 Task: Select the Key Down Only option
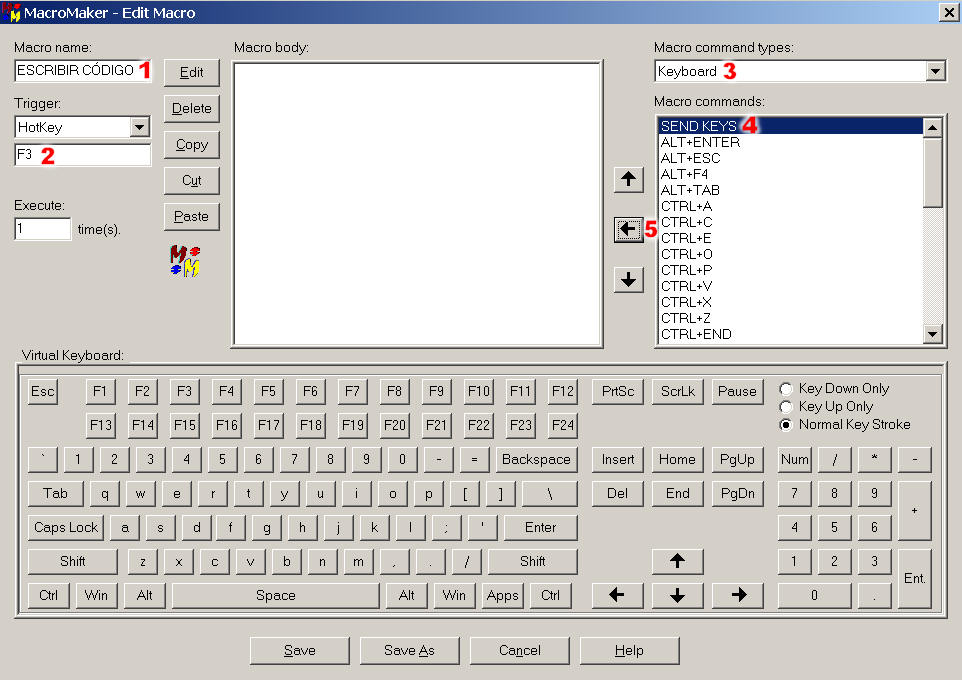click(x=786, y=389)
